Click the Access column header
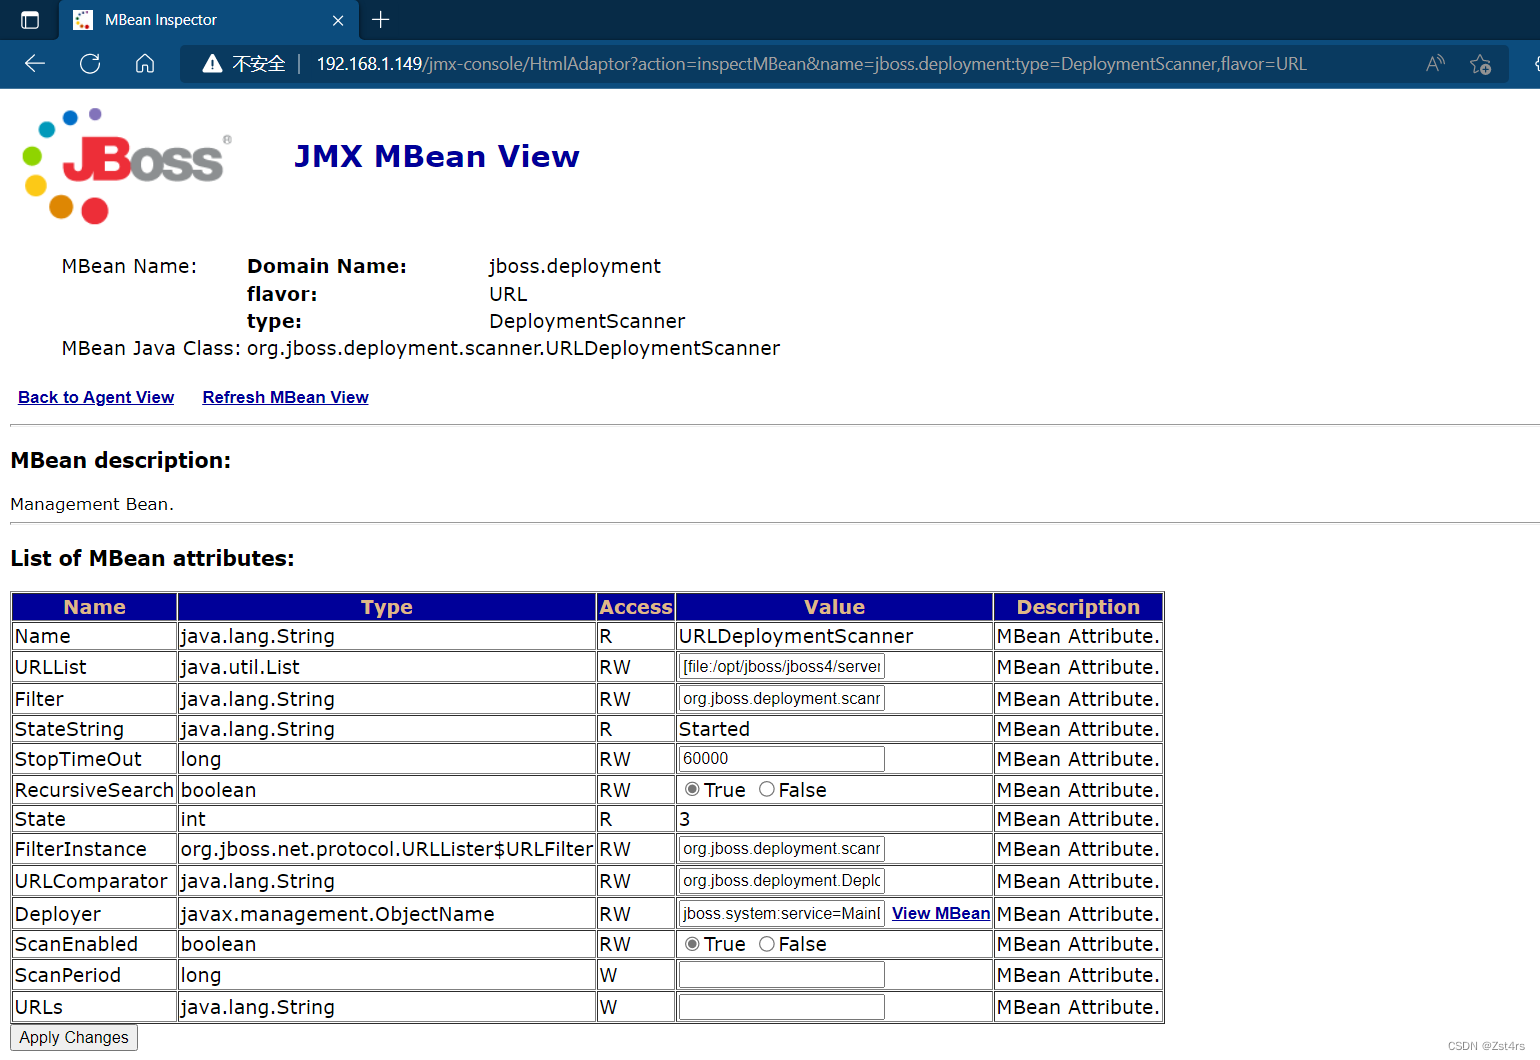 point(636,607)
